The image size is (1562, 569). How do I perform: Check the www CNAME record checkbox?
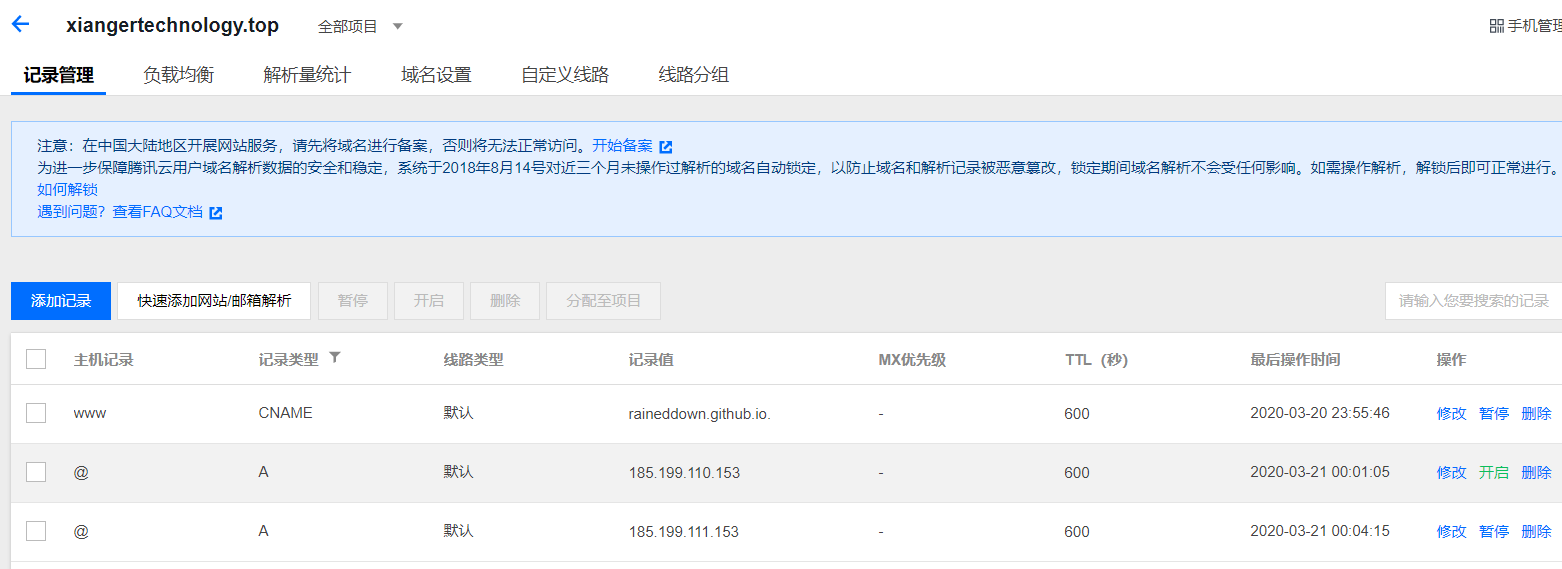[36, 413]
